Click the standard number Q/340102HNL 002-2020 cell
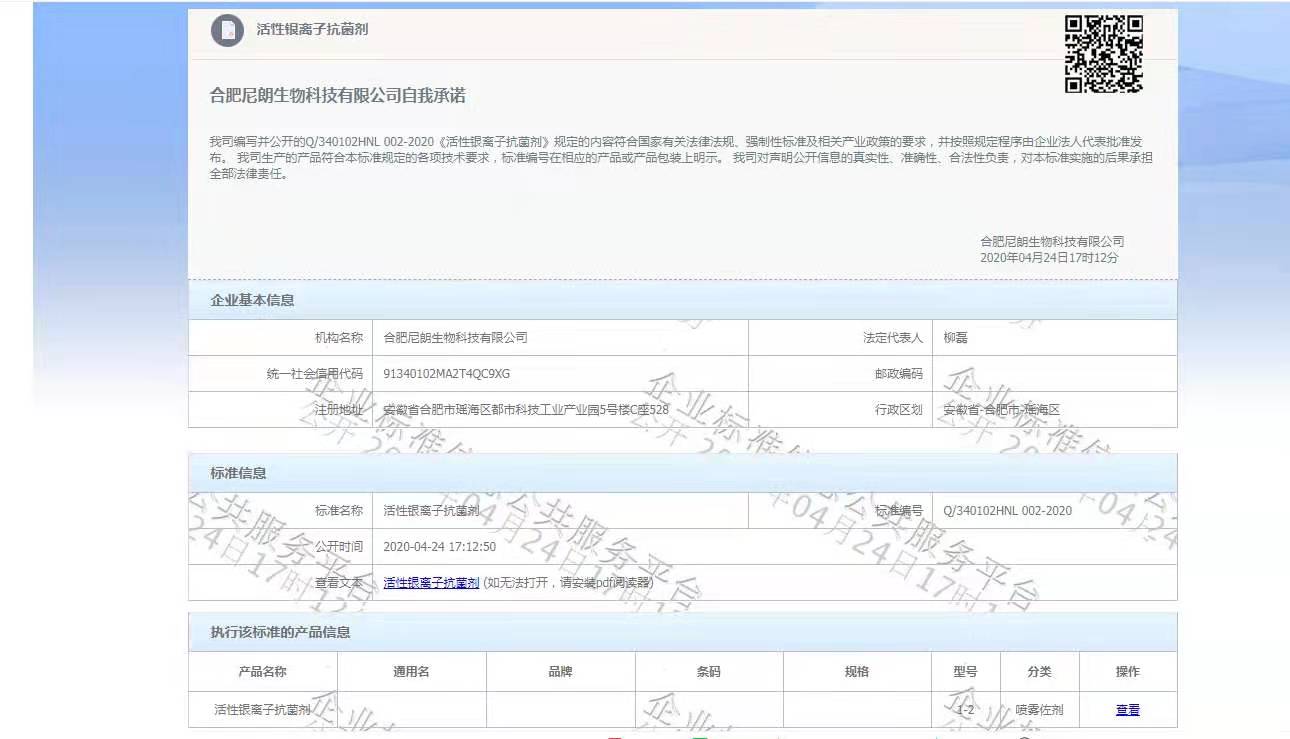The image size is (1290, 739). click(x=1007, y=511)
